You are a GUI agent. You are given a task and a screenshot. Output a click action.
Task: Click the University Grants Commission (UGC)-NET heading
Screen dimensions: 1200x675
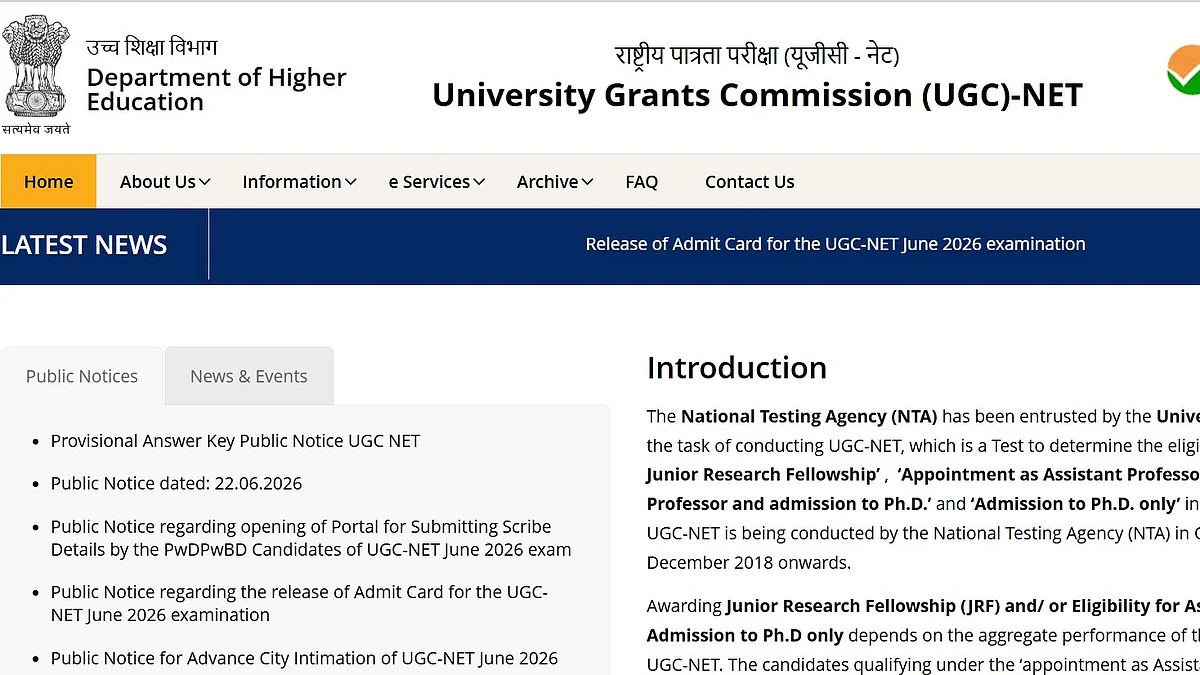coord(757,95)
